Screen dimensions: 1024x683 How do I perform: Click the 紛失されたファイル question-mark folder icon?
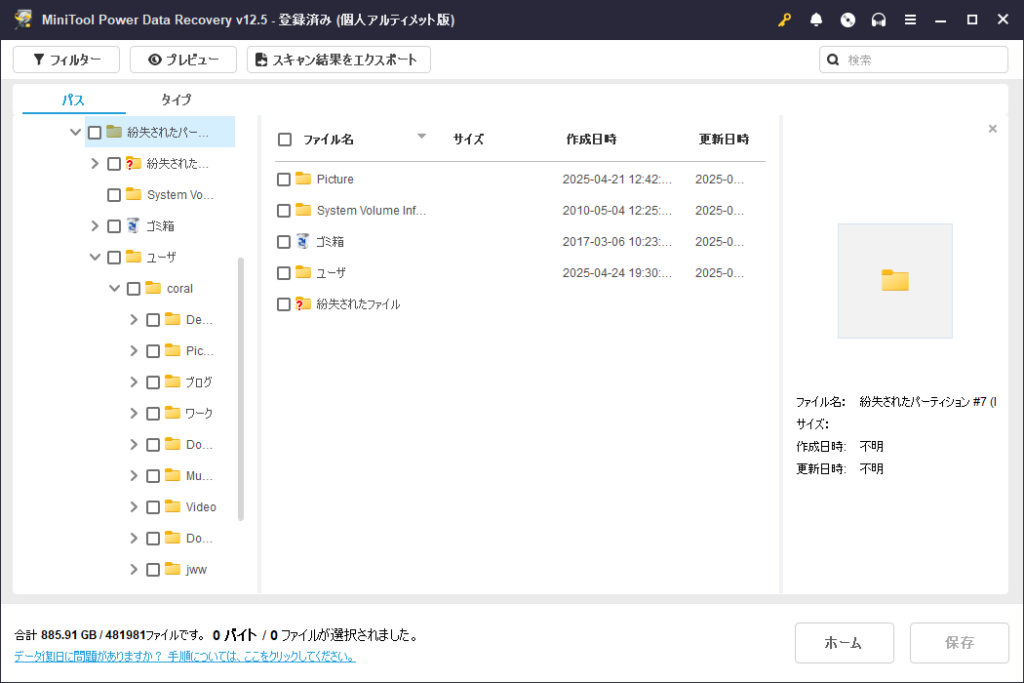pyautogui.click(x=302, y=304)
